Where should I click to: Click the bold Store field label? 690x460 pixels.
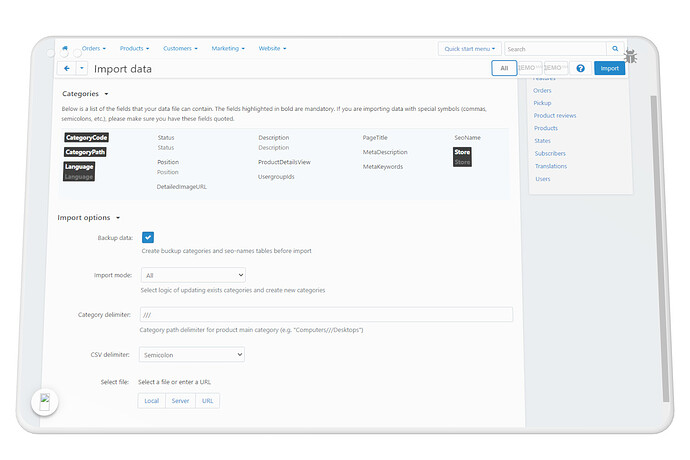pos(462,152)
